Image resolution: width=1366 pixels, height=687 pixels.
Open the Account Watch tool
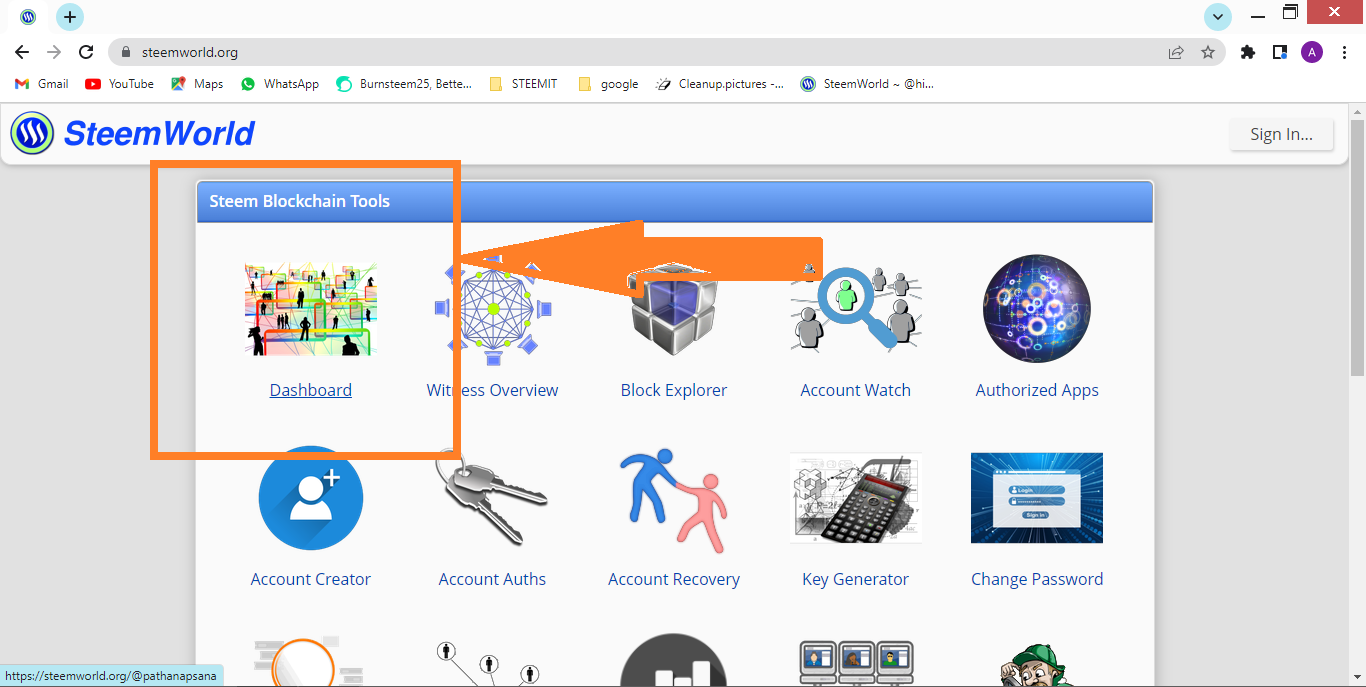[855, 389]
